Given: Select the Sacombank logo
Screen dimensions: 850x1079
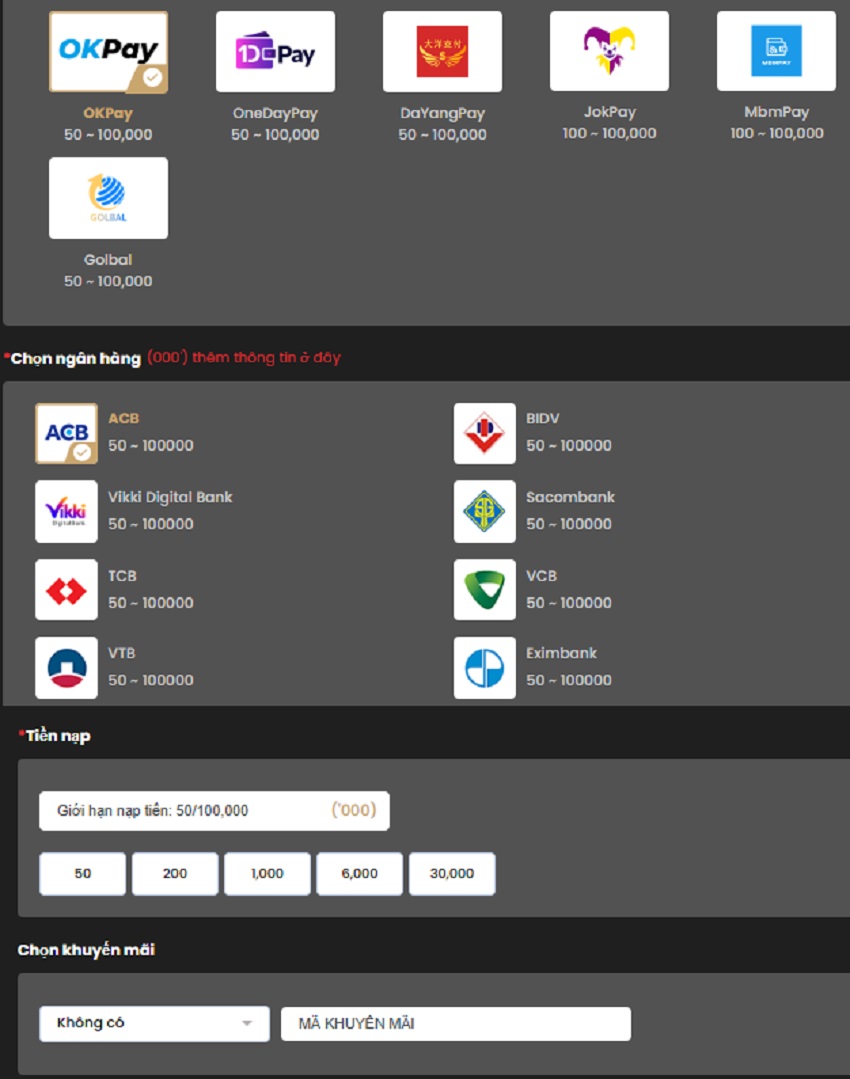Looking at the screenshot, I should (485, 511).
